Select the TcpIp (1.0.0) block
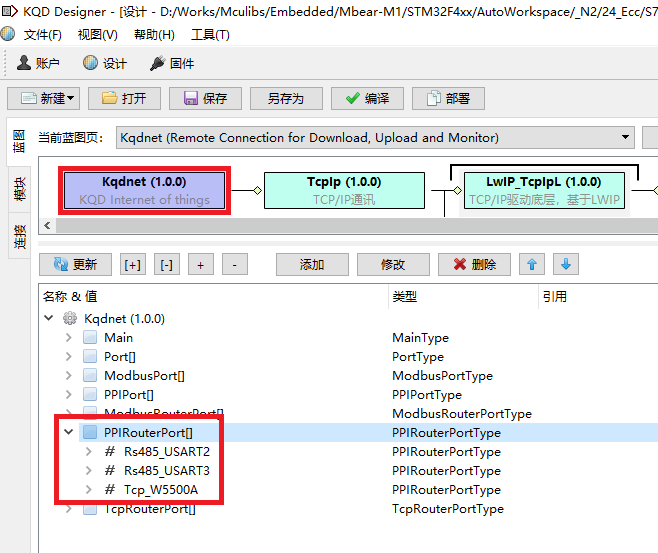Screen dimensions: 658x553 click(343, 190)
